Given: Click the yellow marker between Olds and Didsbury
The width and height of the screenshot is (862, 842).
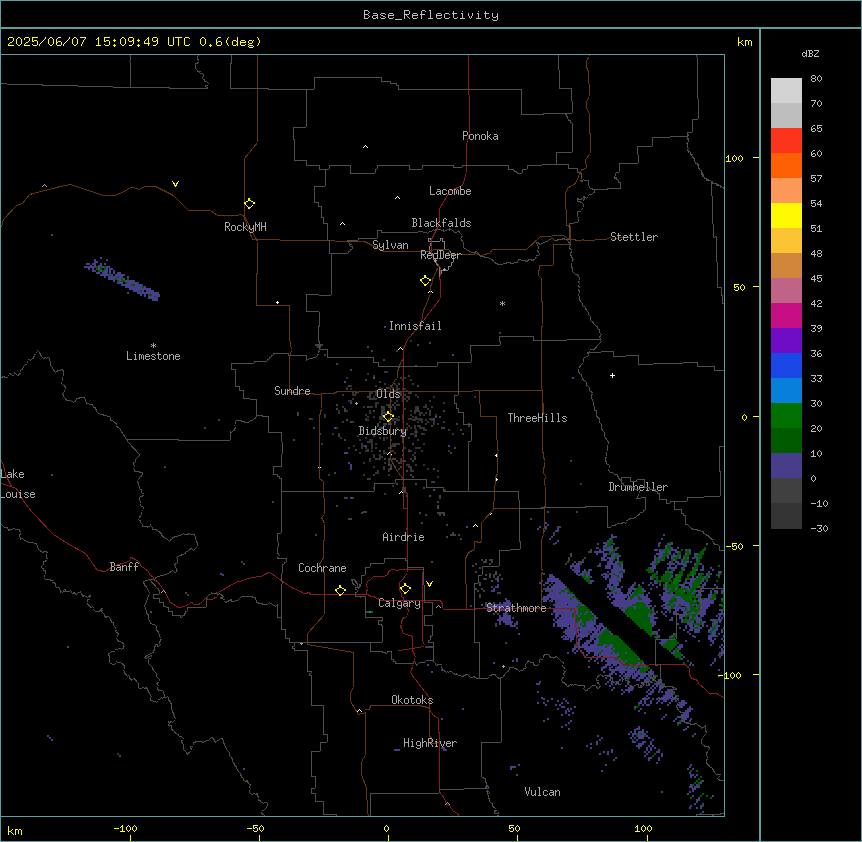Looking at the screenshot, I should [x=388, y=417].
